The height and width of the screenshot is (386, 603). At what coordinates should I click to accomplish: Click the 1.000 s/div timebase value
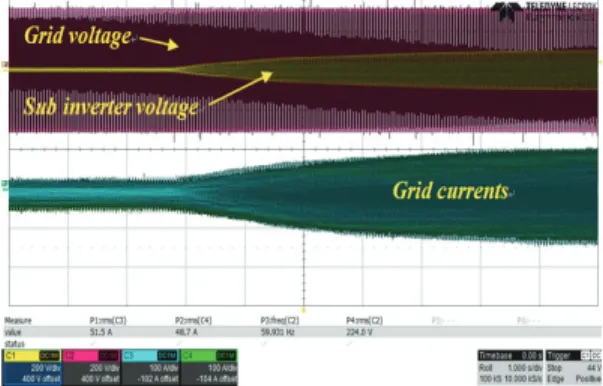[x=525, y=368]
